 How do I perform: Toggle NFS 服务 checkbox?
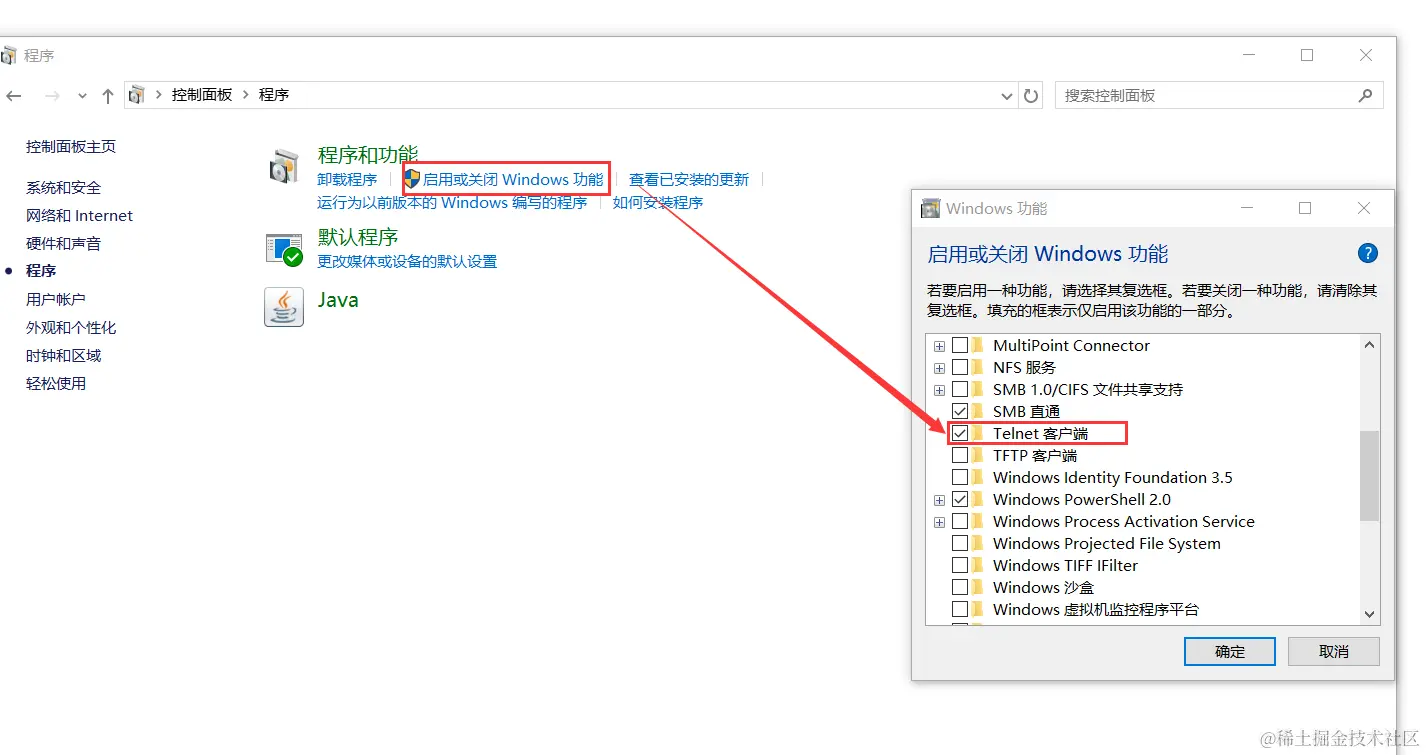960,367
